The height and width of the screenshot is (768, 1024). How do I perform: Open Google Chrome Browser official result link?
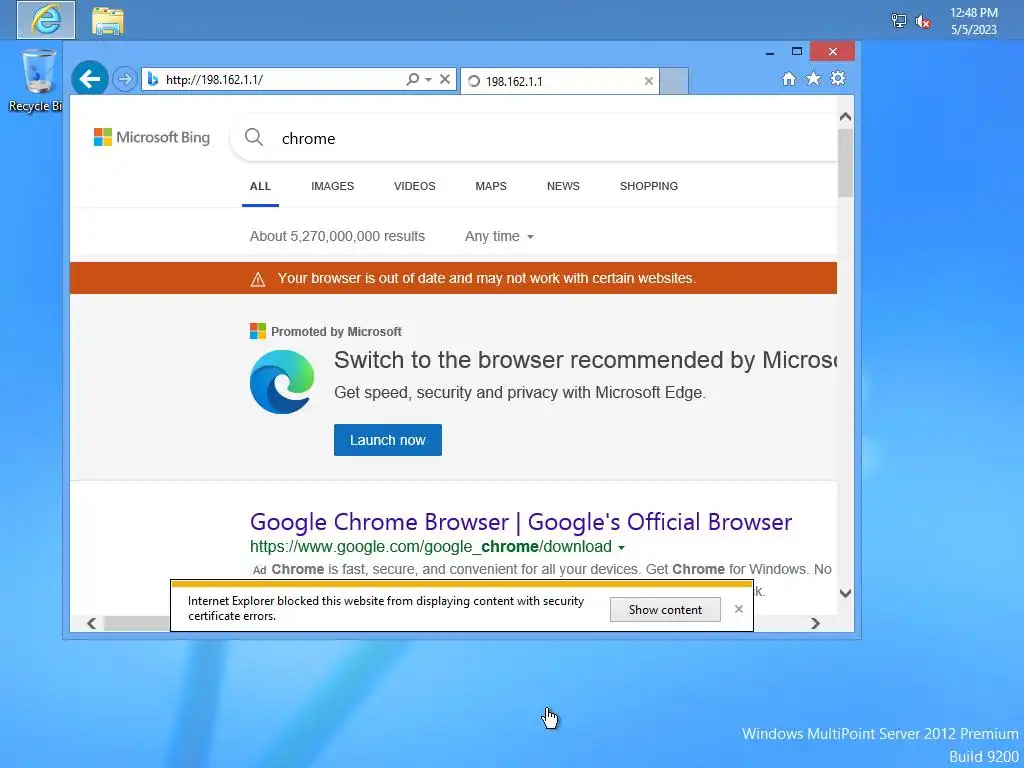pyautogui.click(x=521, y=522)
